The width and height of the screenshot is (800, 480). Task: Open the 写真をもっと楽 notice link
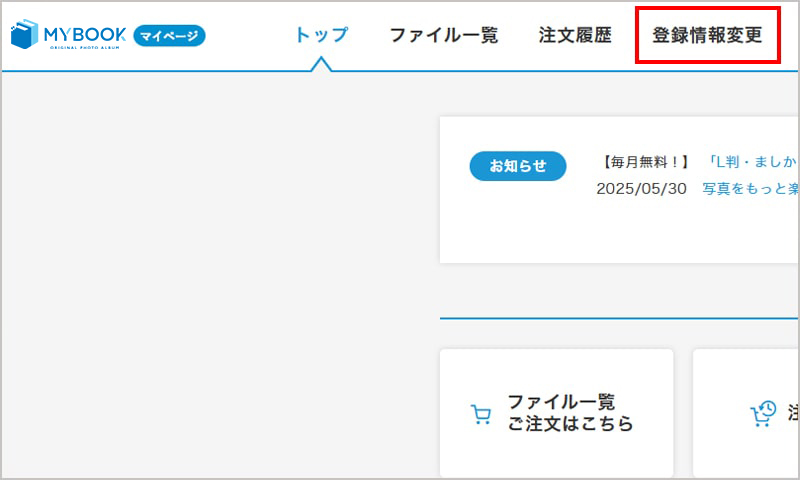pos(751,189)
